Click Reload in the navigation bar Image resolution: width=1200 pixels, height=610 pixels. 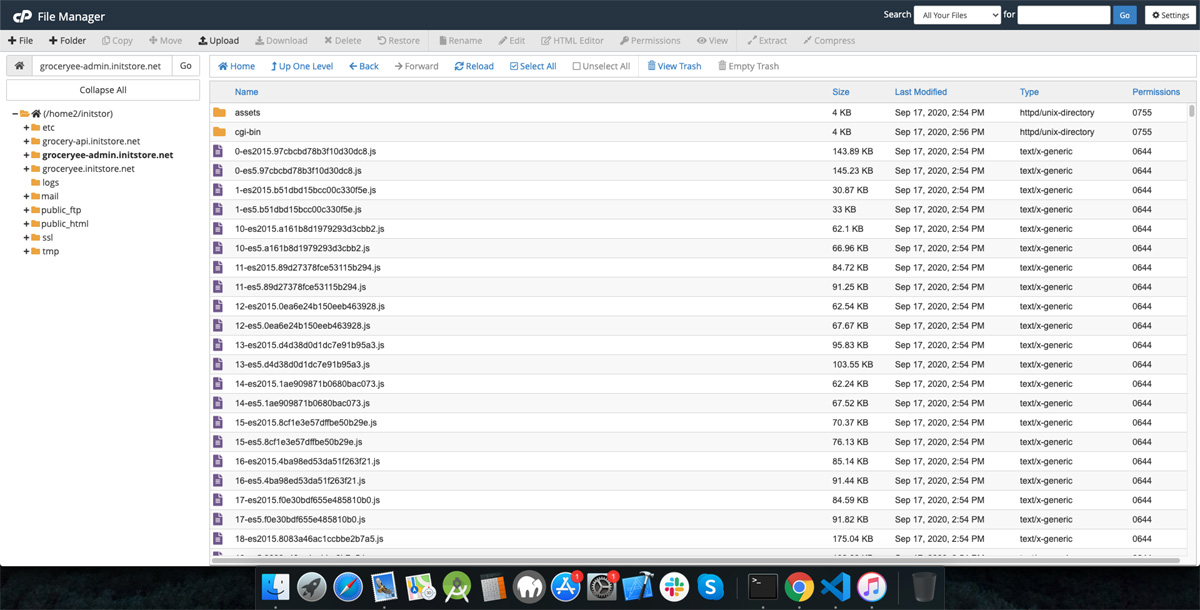pyautogui.click(x=474, y=66)
